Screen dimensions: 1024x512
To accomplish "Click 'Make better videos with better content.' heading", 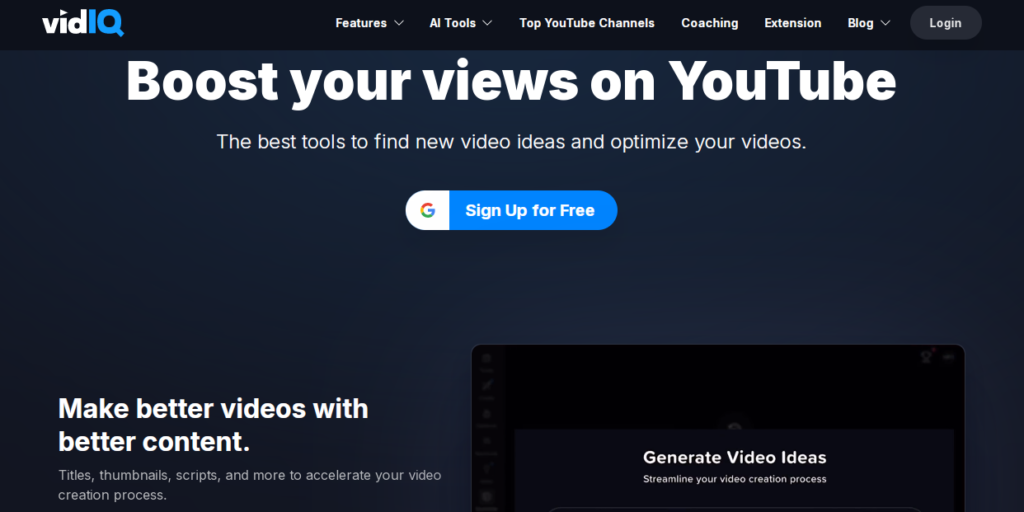I will (x=214, y=425).
